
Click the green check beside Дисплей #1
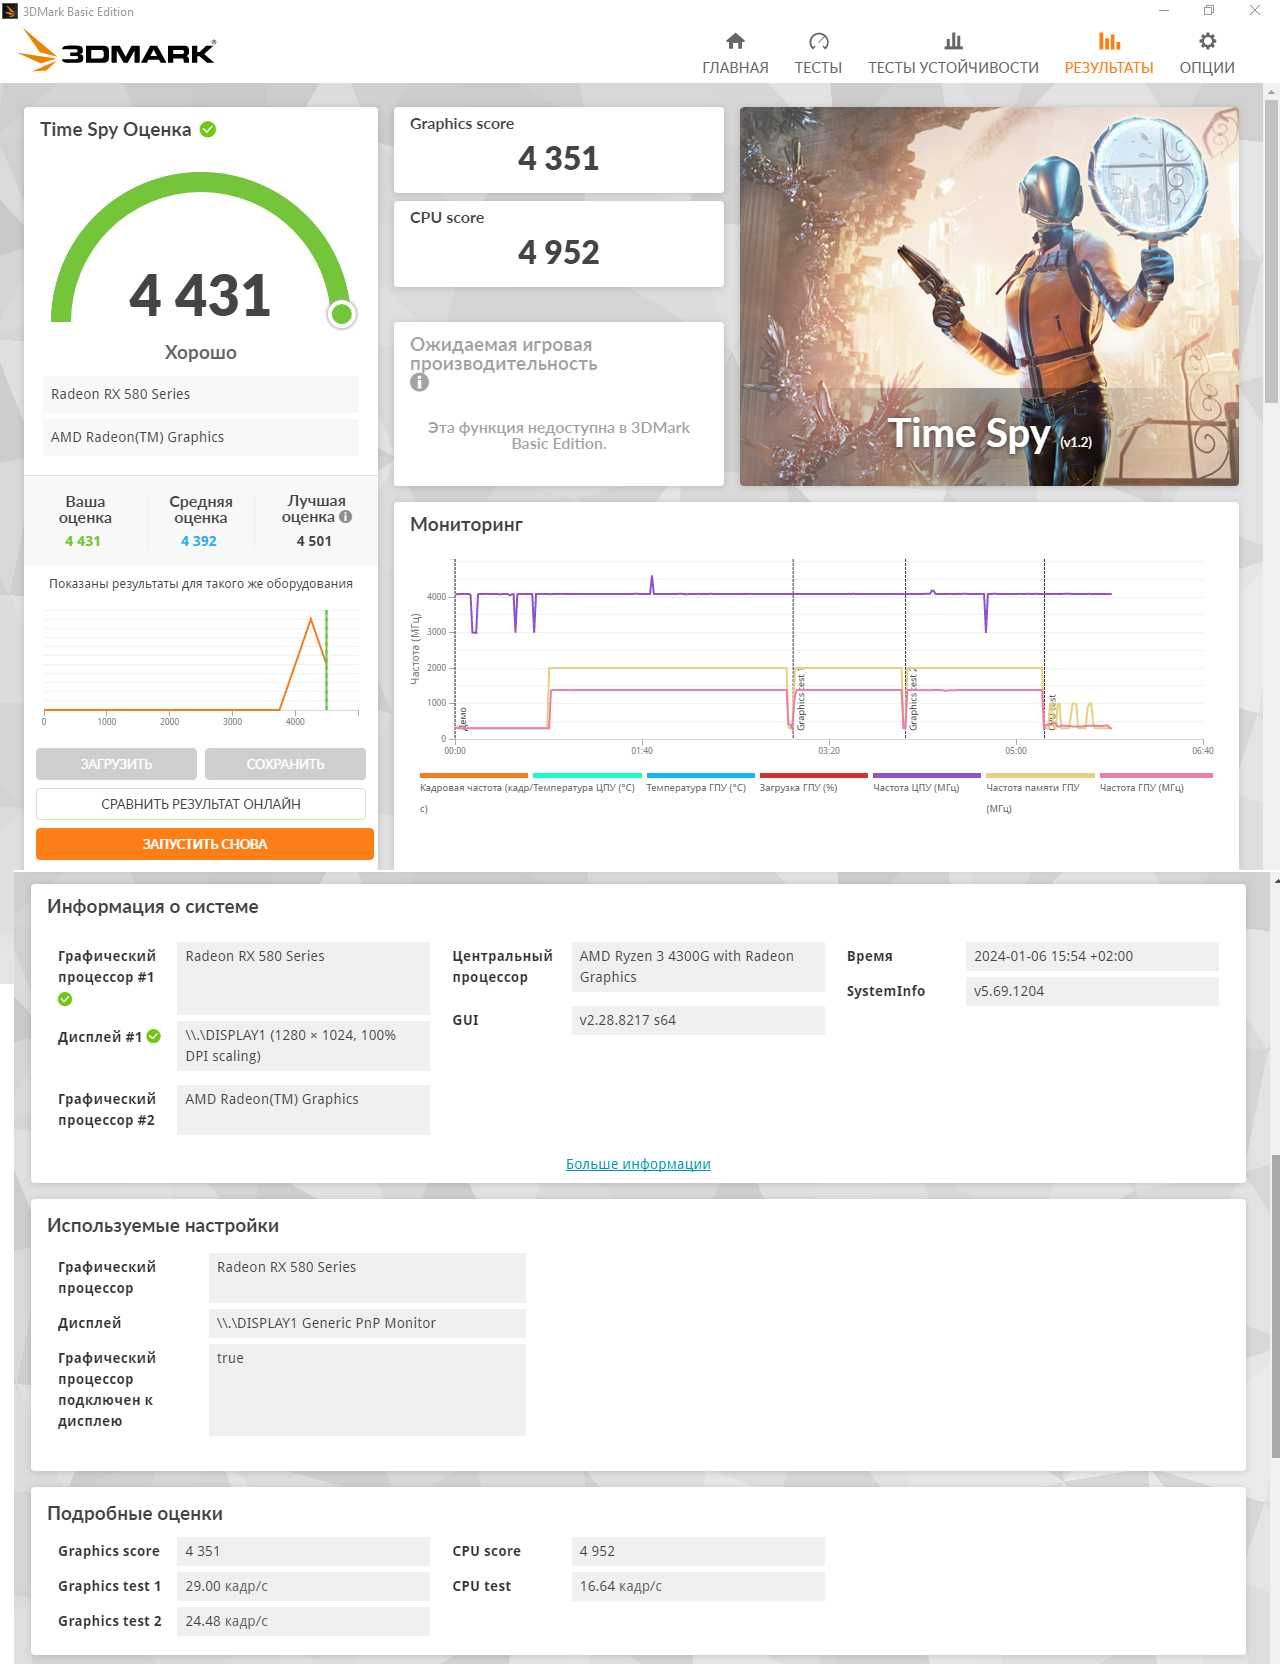(x=154, y=1036)
